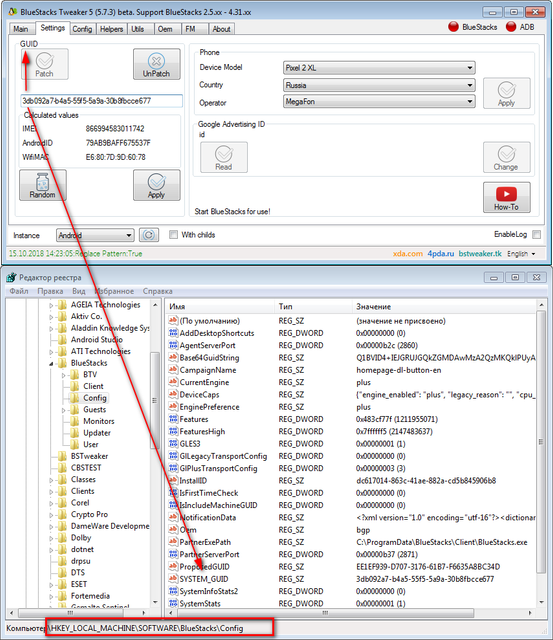
Task: Click the GUID text input field
Action: pos(102,101)
